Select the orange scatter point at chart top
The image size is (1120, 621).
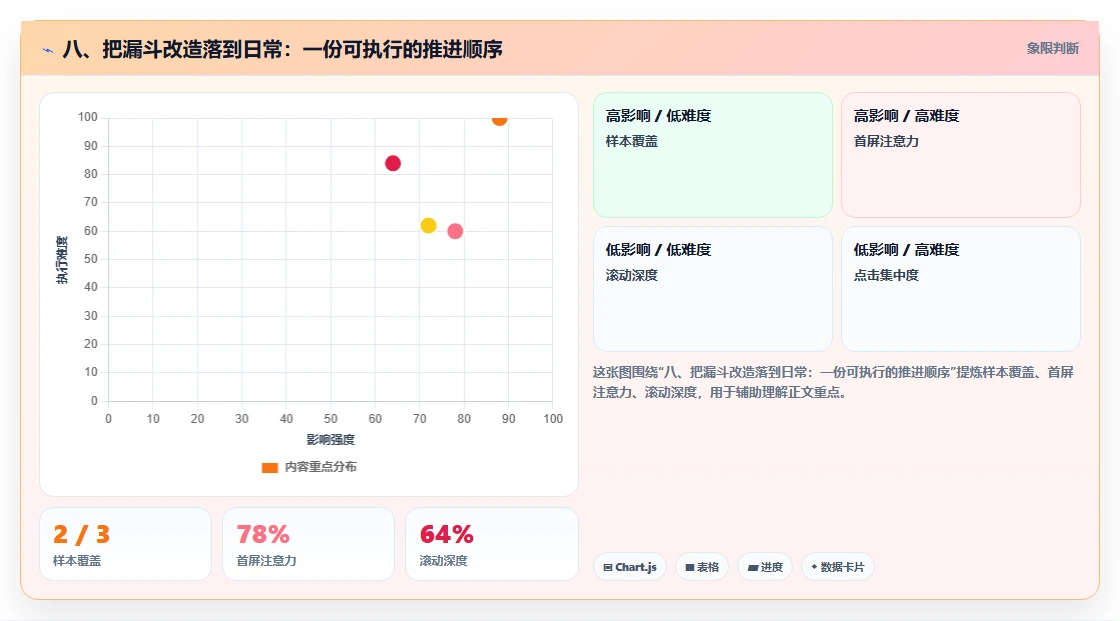click(499, 119)
